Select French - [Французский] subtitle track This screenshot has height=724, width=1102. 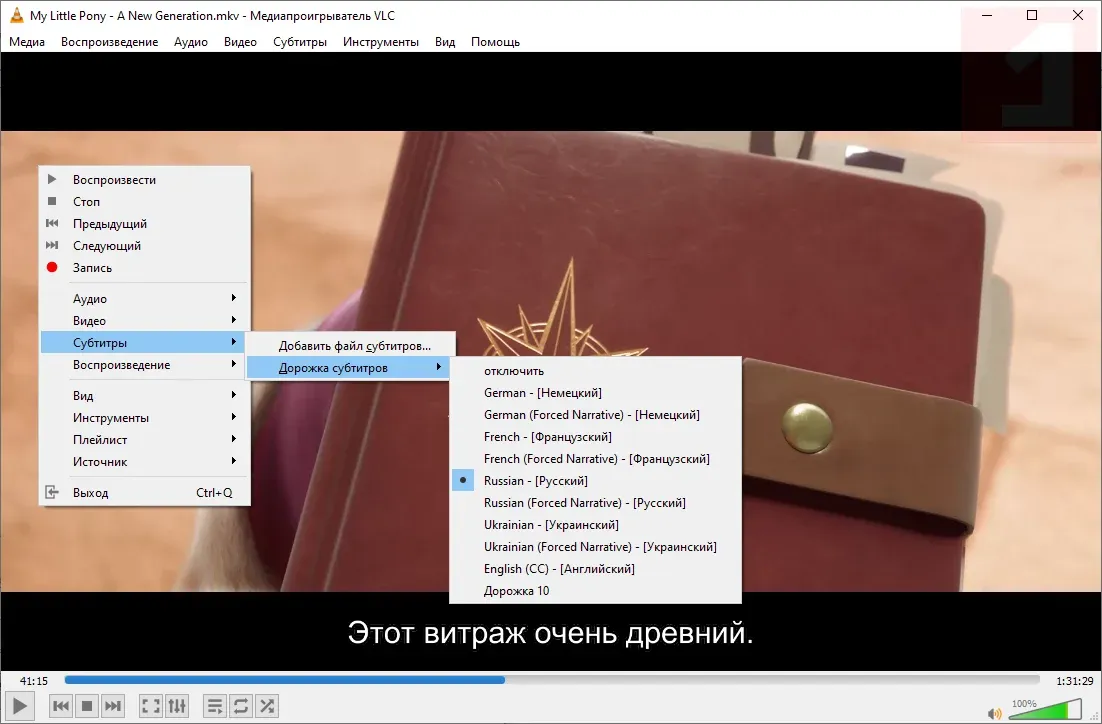pos(595,437)
